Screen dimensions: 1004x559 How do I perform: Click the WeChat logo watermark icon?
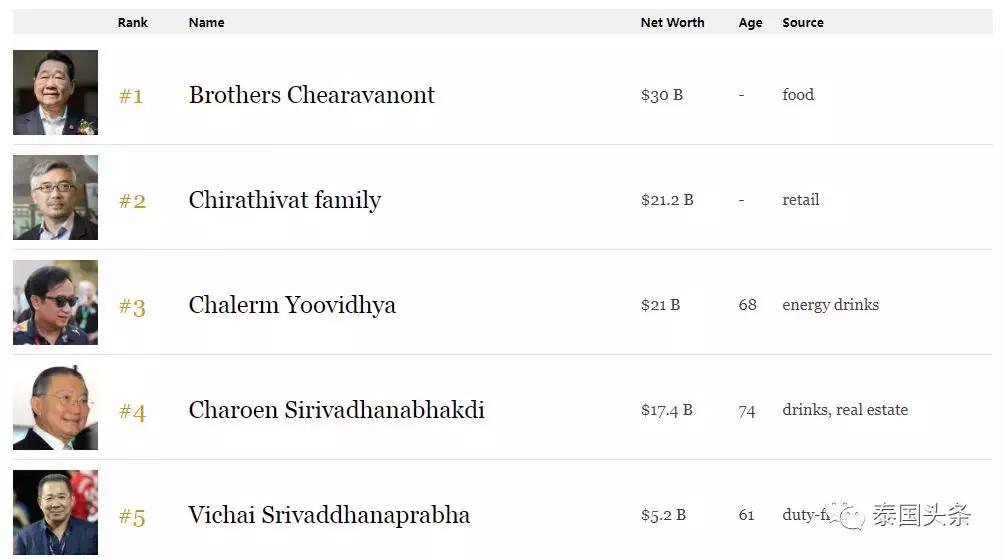click(853, 516)
